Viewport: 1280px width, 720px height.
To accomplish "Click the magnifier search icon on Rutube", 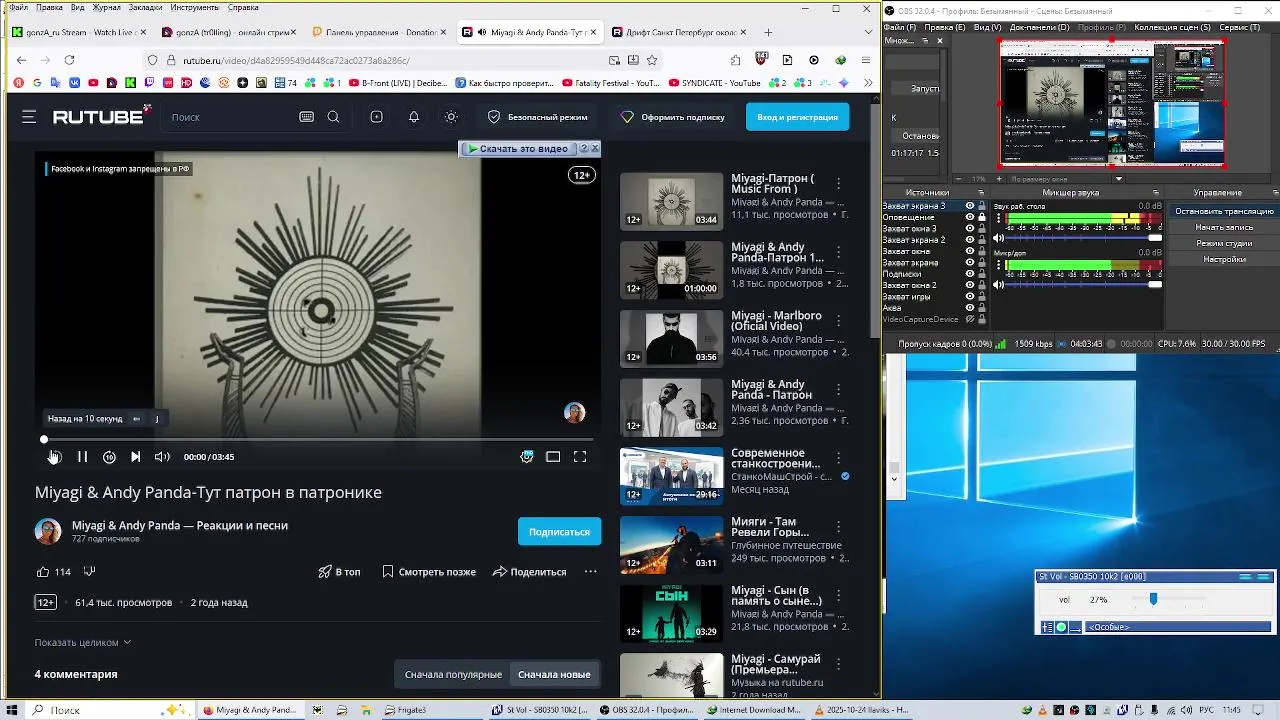I will tap(333, 117).
